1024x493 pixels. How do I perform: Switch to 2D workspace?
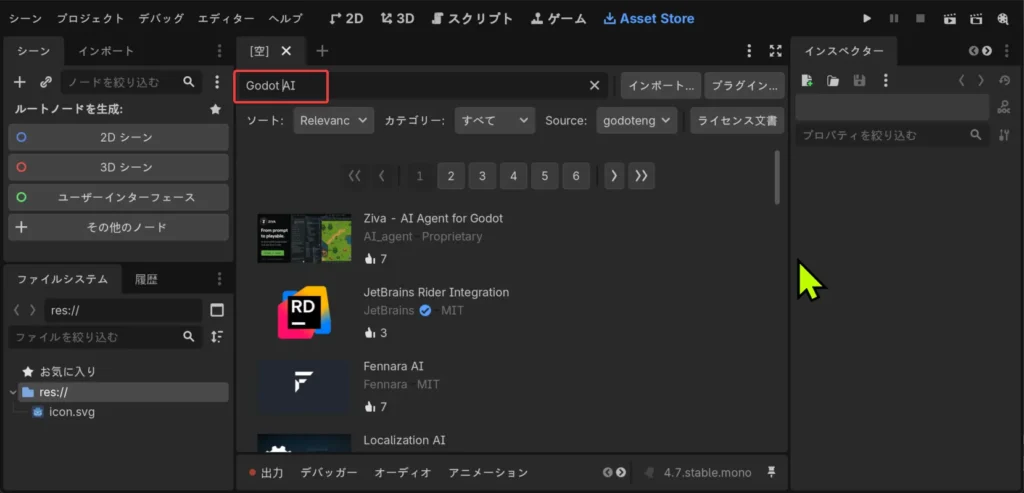tap(346, 19)
